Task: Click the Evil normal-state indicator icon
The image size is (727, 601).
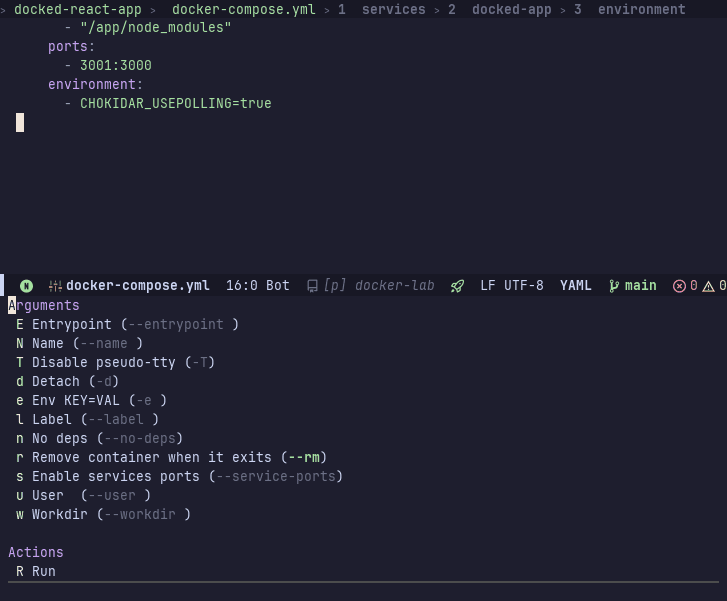Action: coord(26,286)
